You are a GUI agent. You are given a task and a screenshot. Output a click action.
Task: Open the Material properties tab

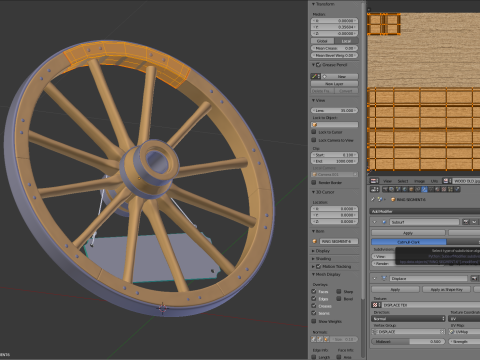click(x=437, y=189)
